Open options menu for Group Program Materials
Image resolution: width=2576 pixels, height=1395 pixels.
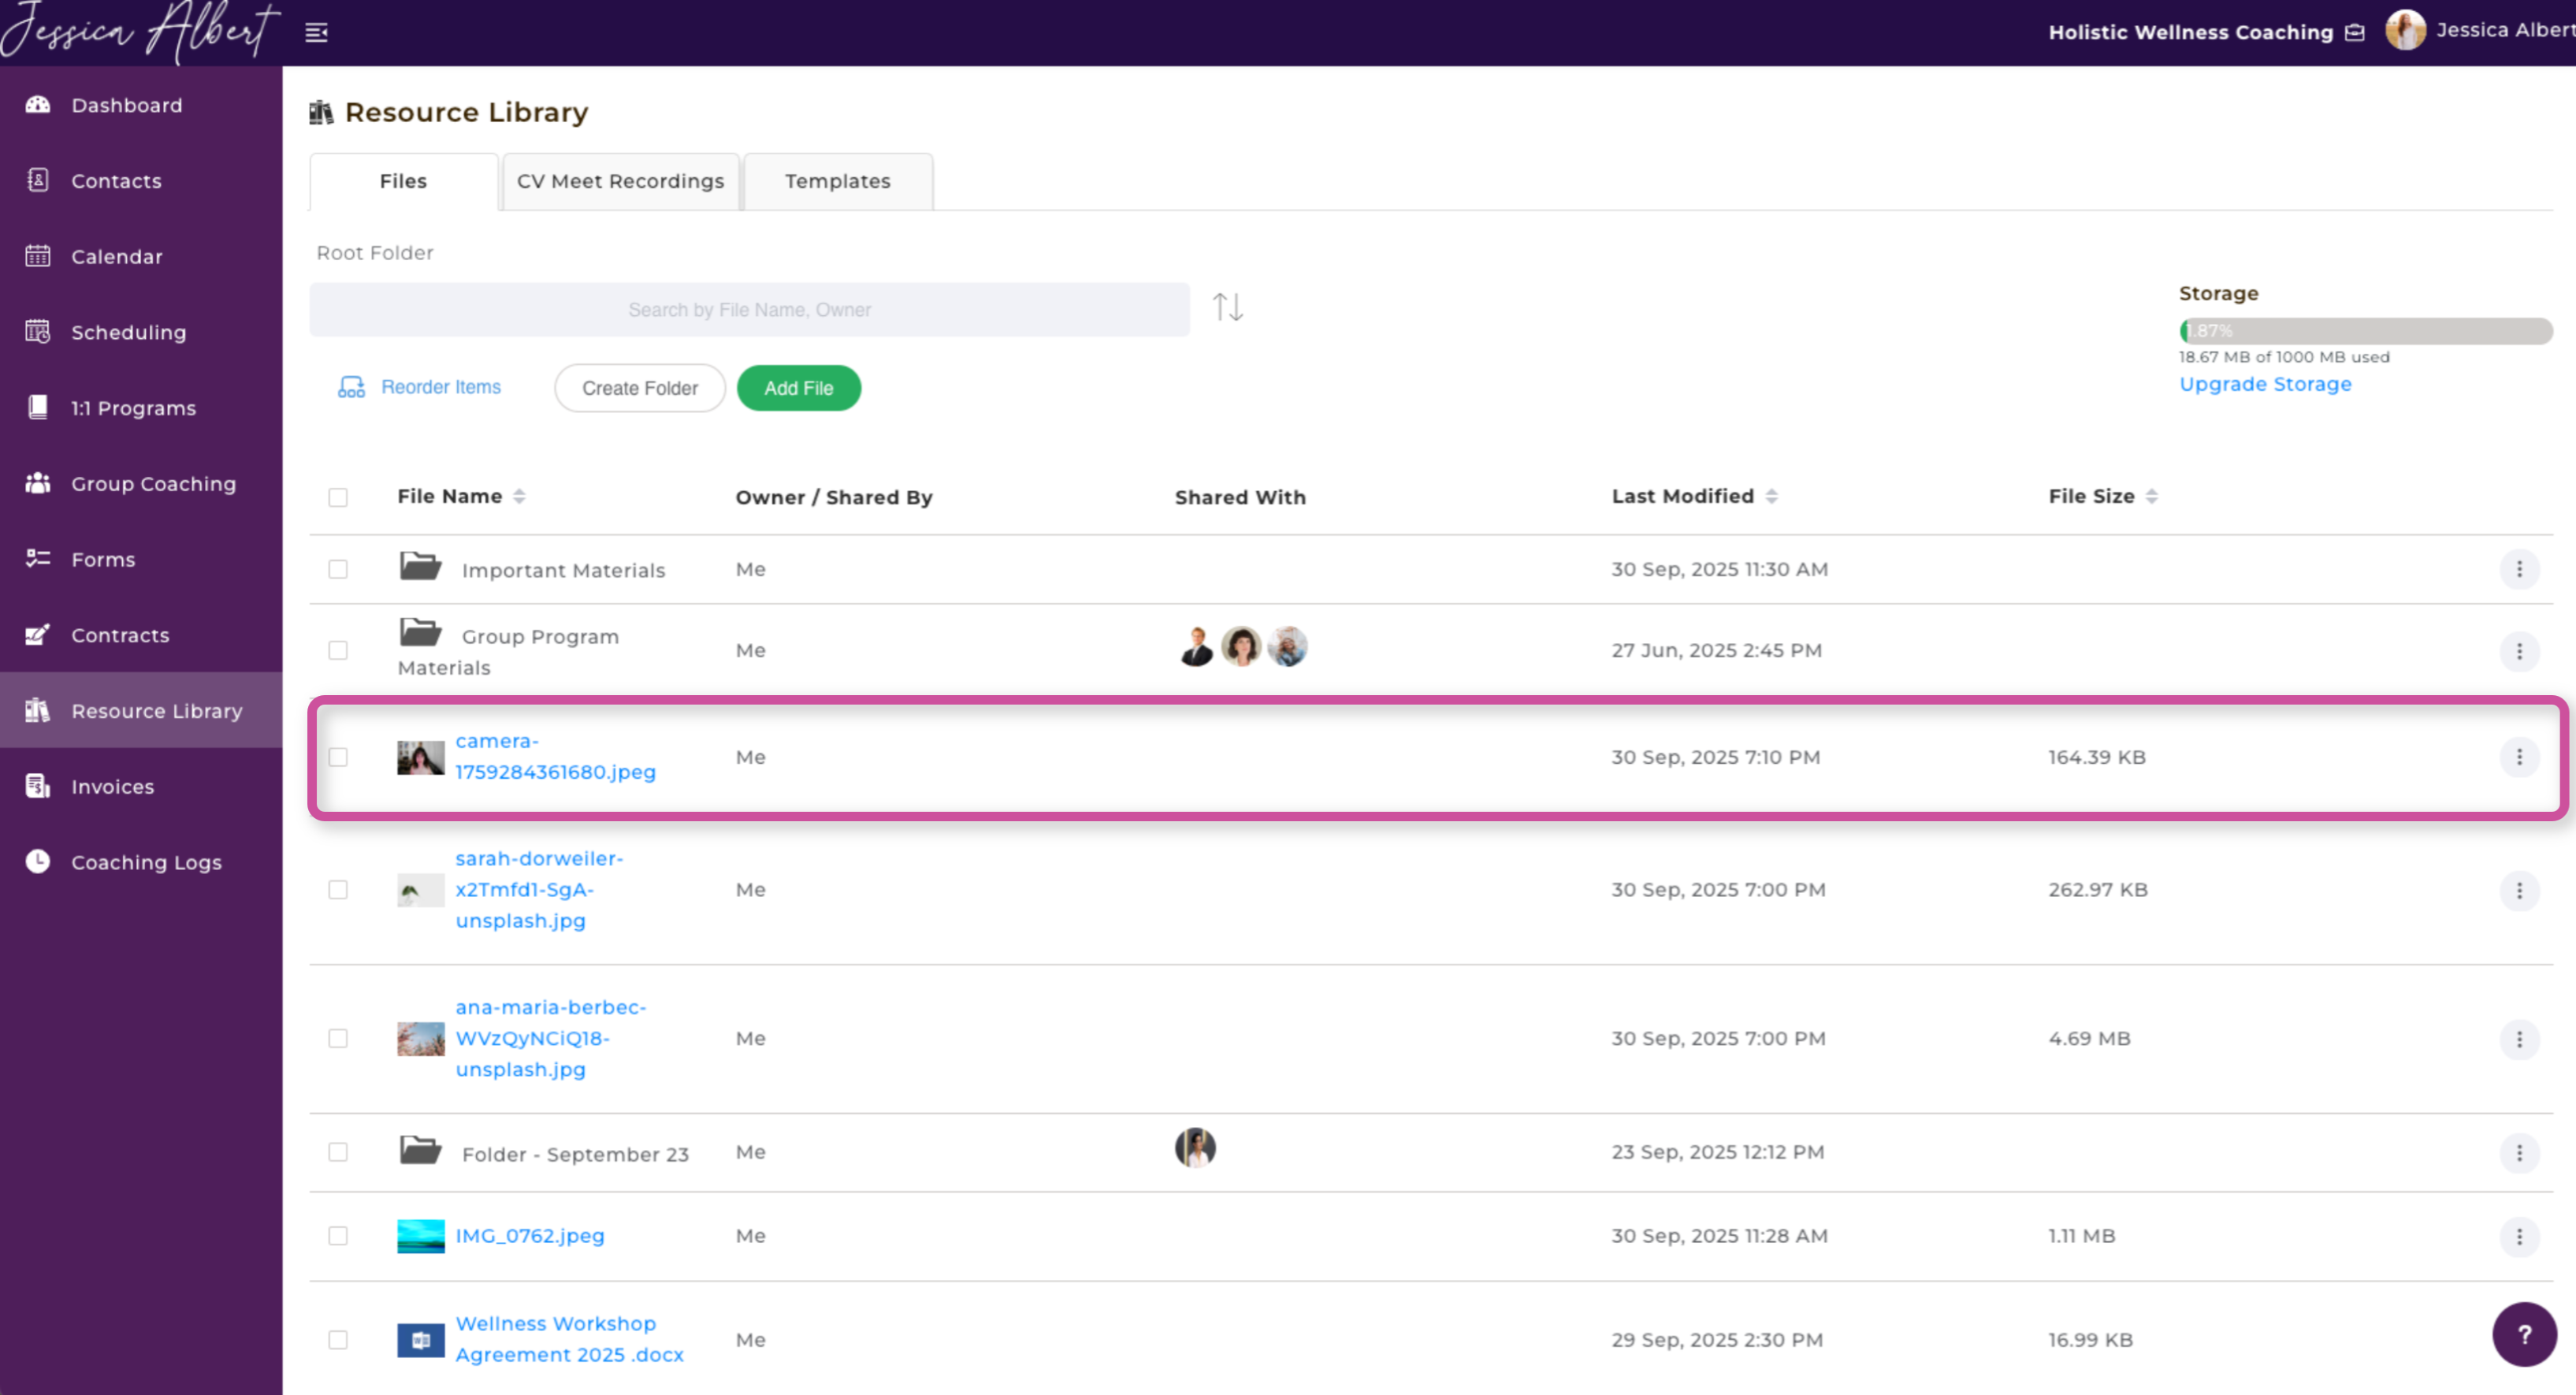2518,651
